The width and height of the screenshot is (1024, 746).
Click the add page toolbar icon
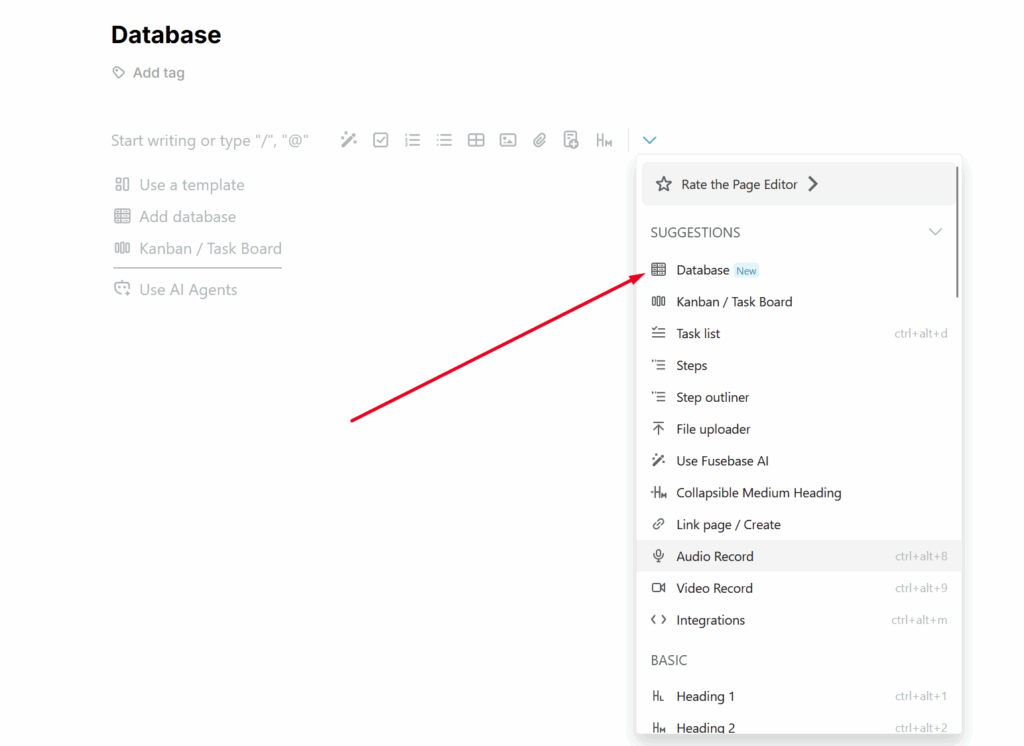pos(571,140)
